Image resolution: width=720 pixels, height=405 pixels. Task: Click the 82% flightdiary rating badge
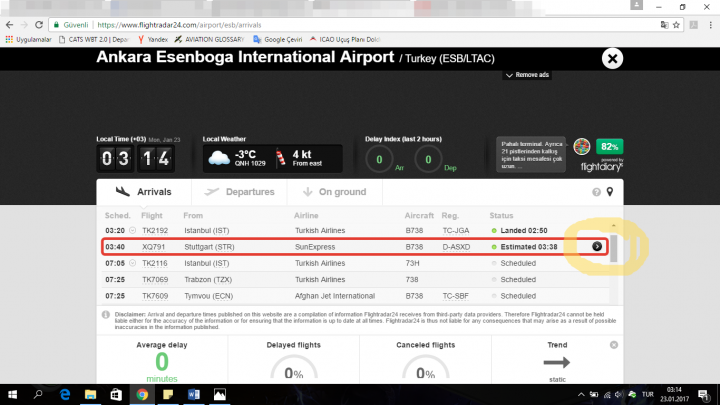610,146
